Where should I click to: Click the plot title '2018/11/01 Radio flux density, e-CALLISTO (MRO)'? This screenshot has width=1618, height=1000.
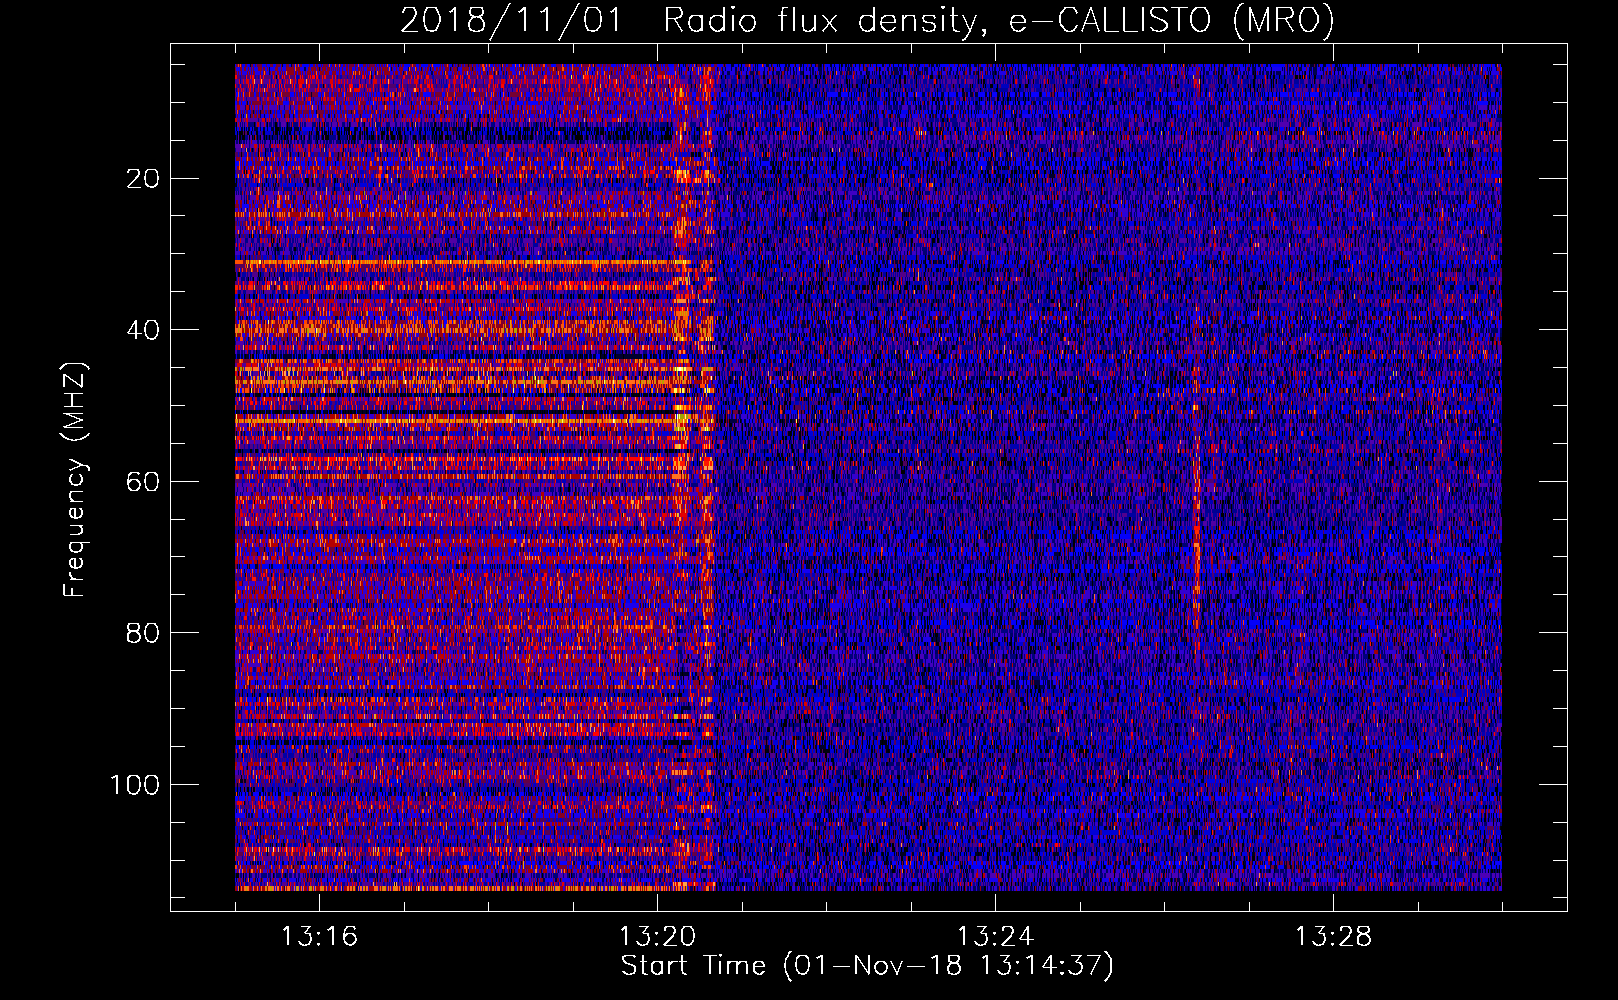click(867, 20)
